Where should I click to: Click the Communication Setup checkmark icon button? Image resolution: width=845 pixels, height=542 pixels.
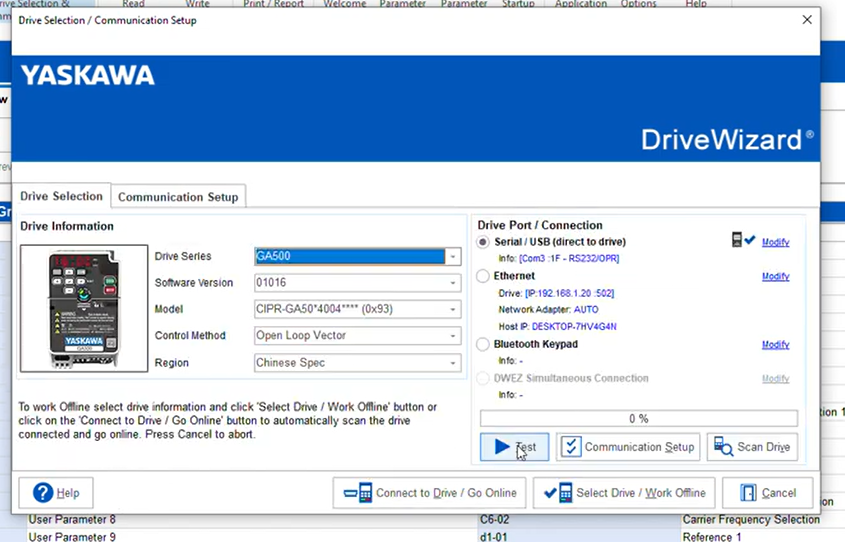pyautogui.click(x=570, y=447)
